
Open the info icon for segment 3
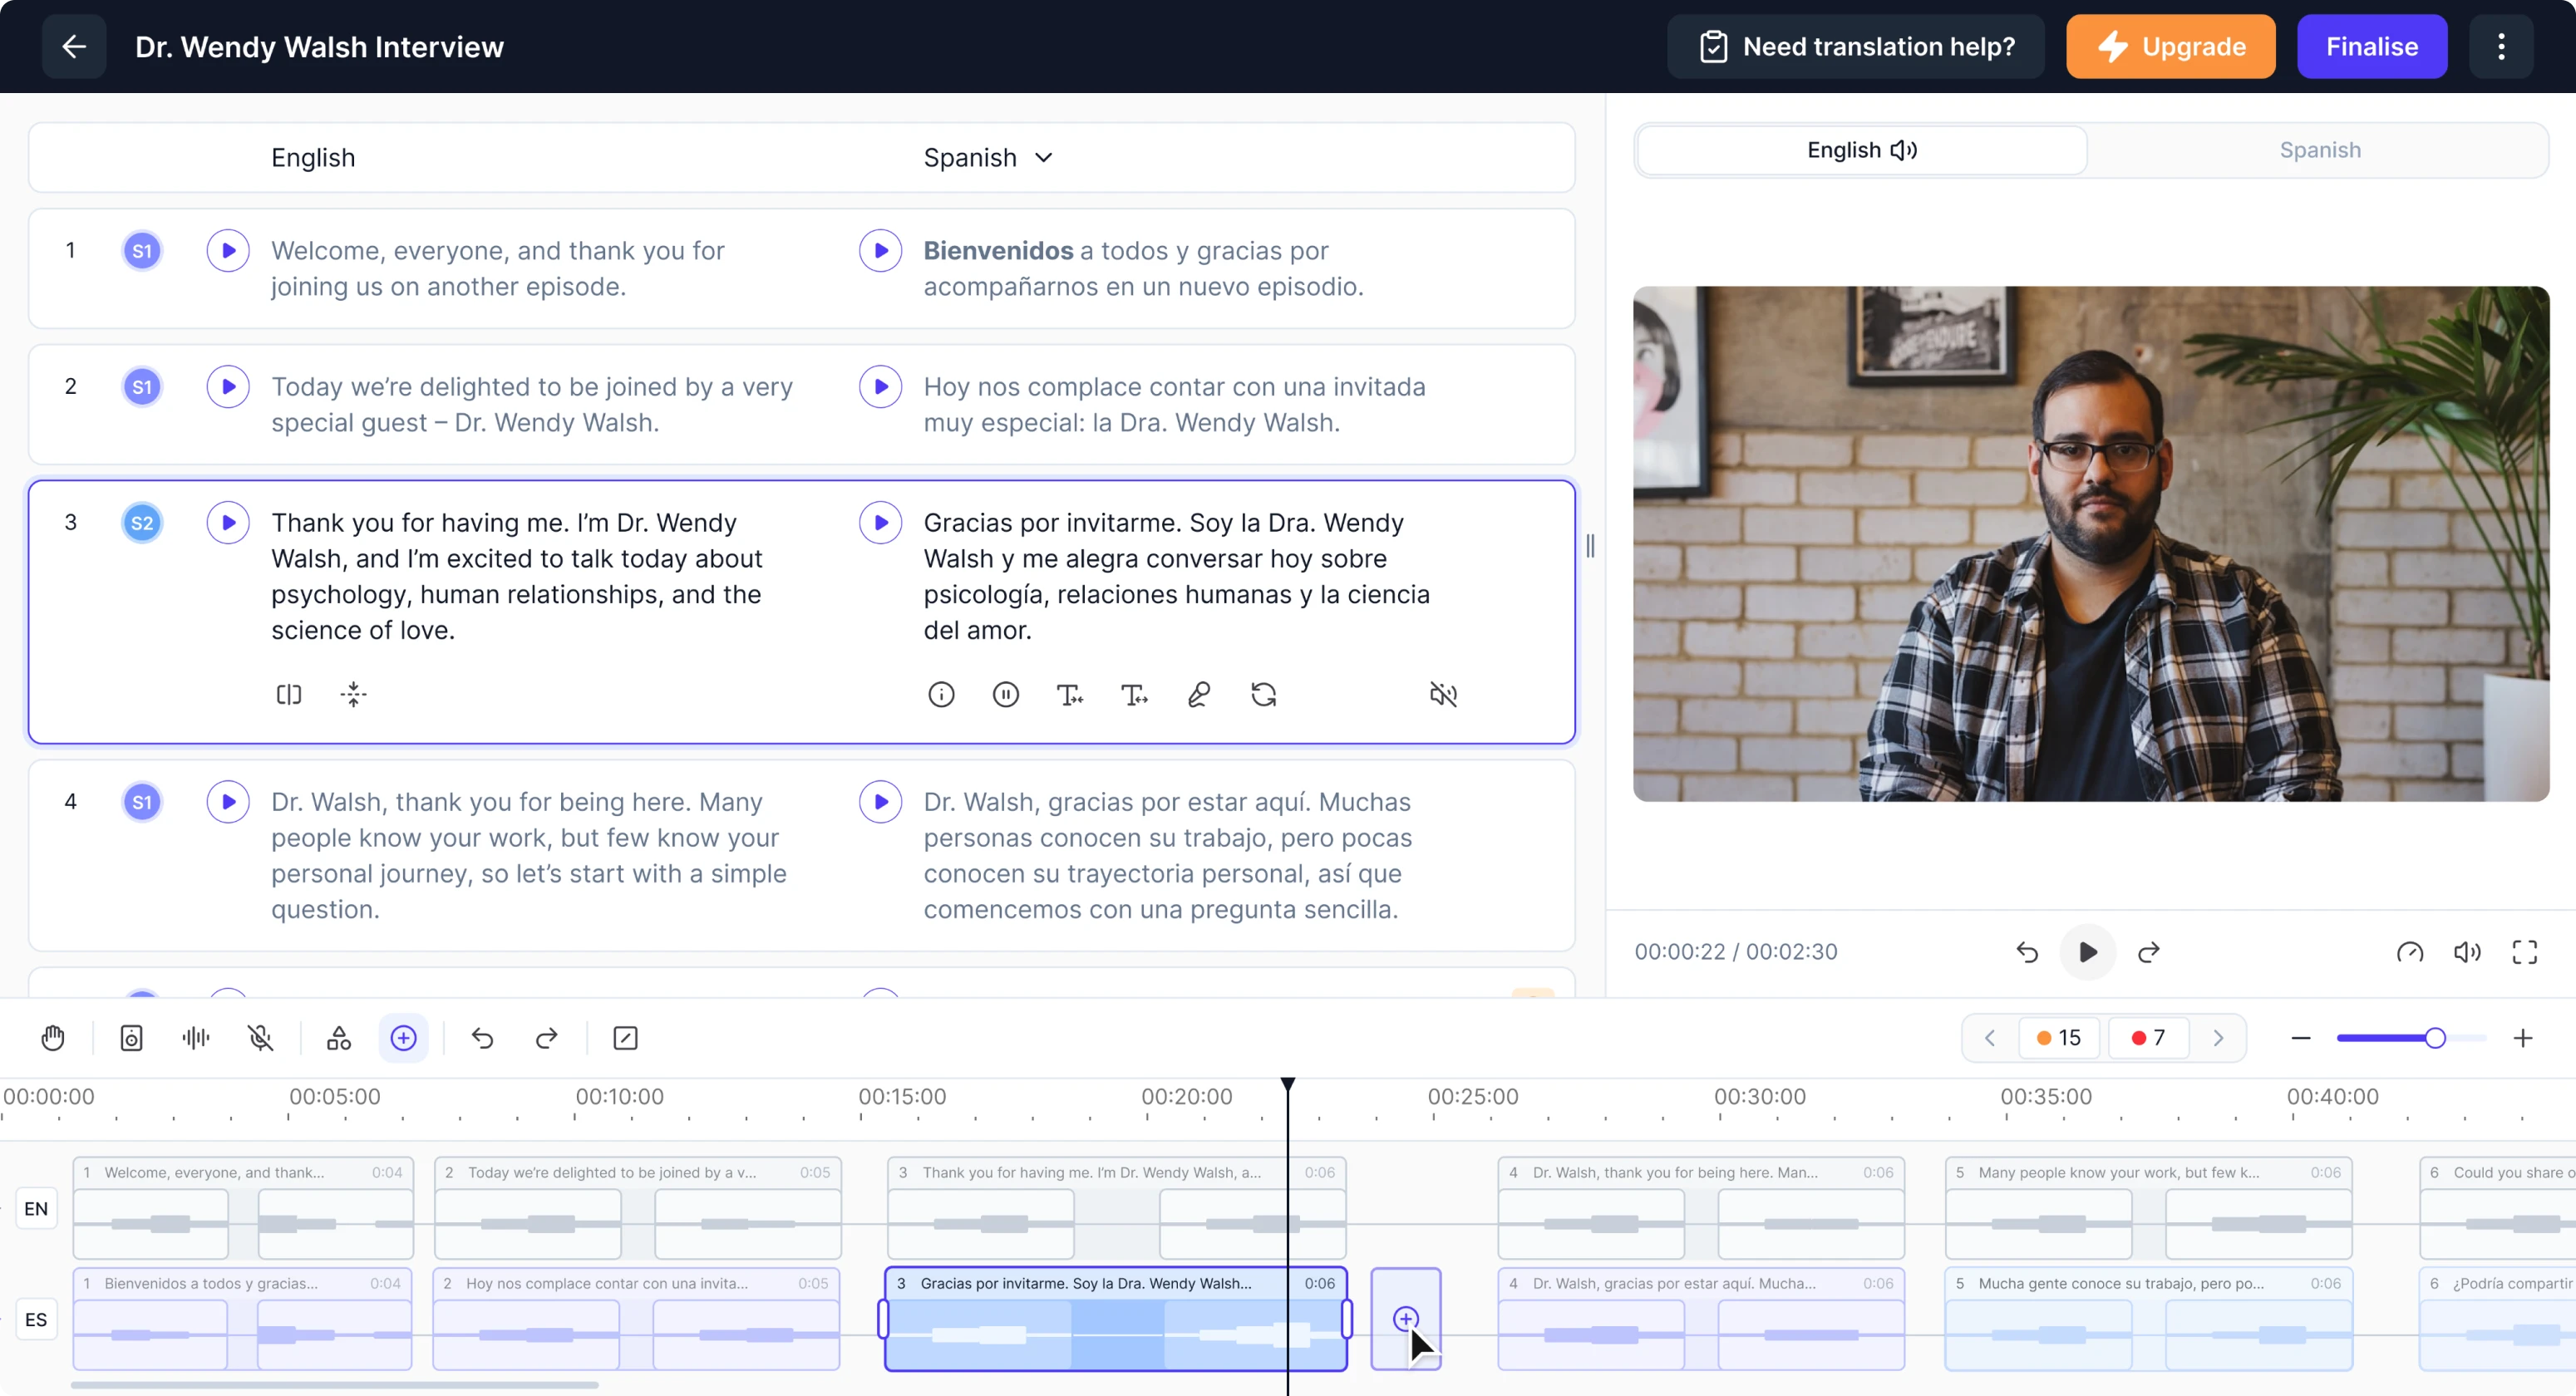[941, 694]
